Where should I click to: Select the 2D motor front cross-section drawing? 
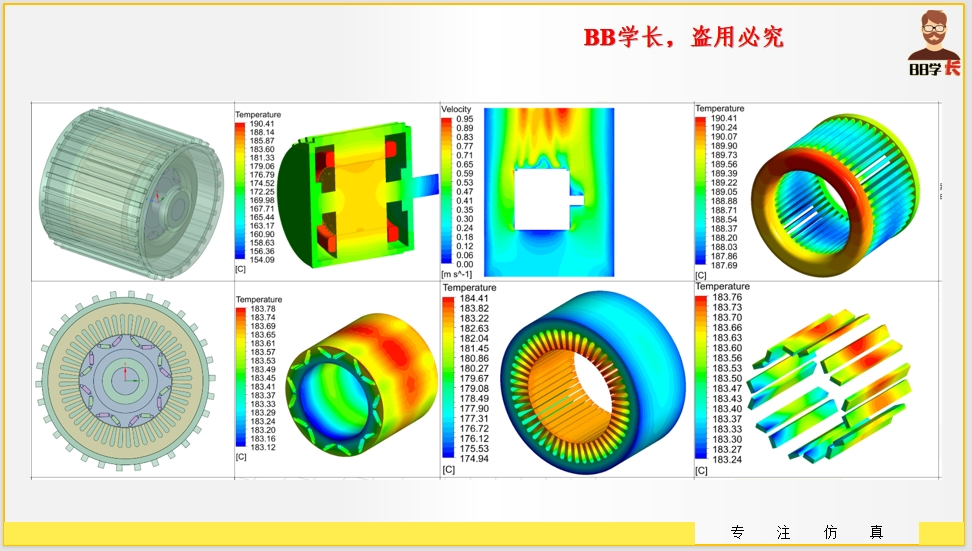pos(126,380)
